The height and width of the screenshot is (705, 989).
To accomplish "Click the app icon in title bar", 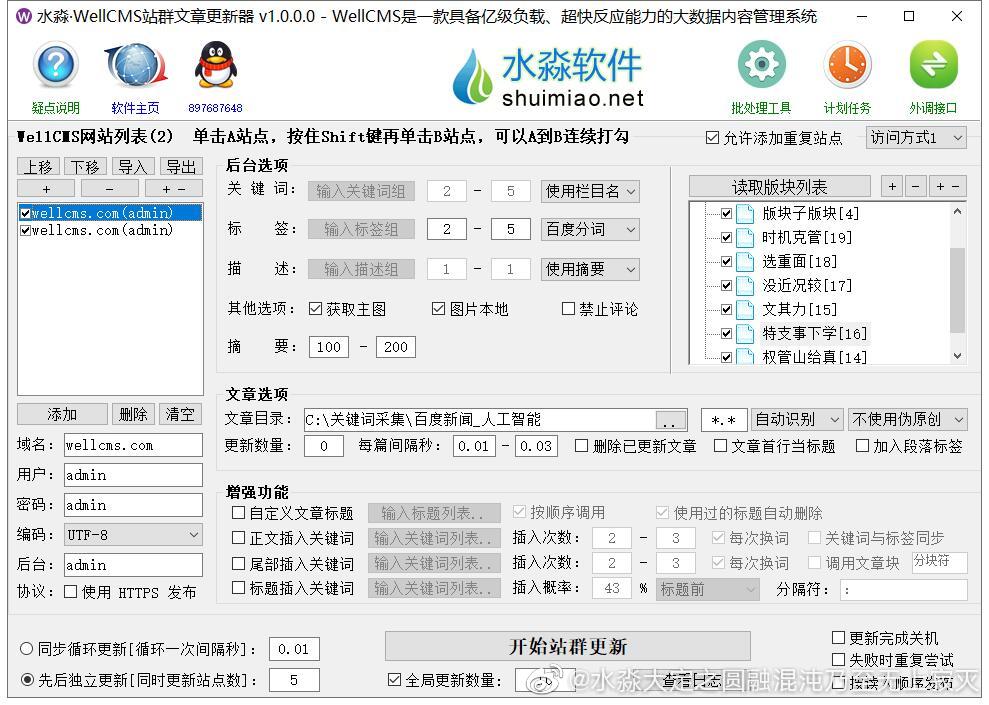I will coord(23,16).
